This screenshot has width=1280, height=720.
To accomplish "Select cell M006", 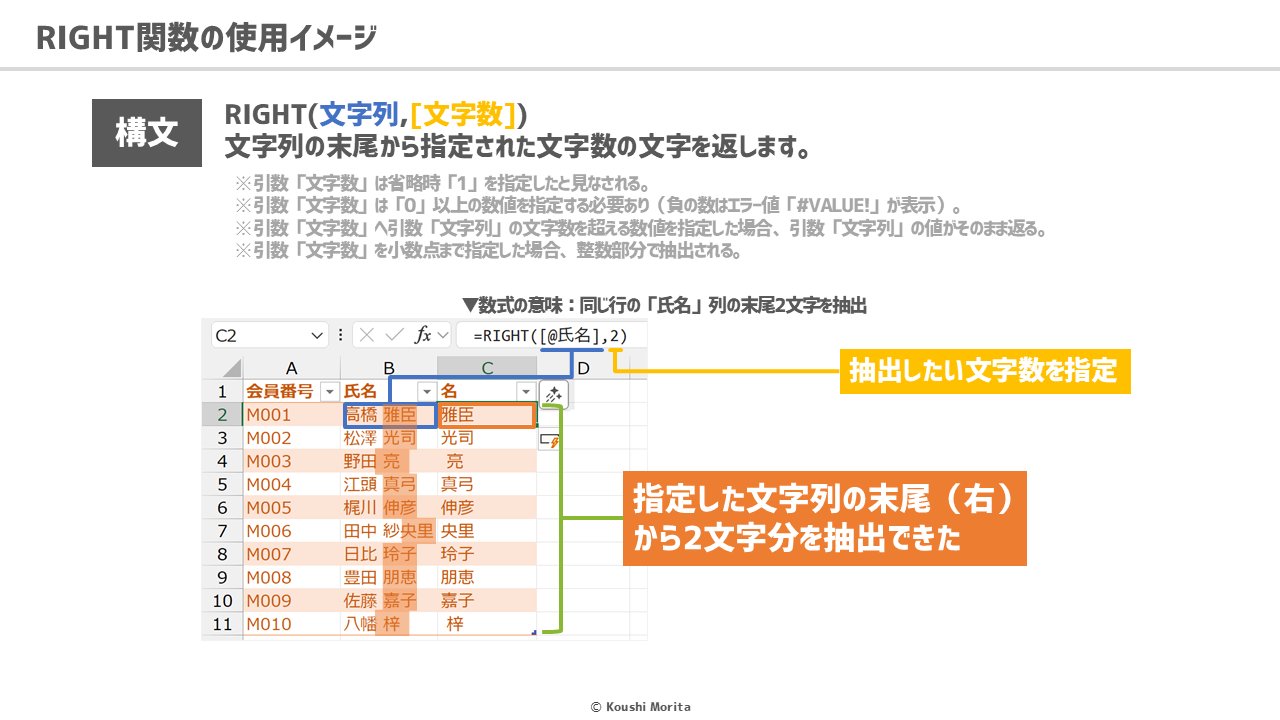I will click(x=291, y=531).
